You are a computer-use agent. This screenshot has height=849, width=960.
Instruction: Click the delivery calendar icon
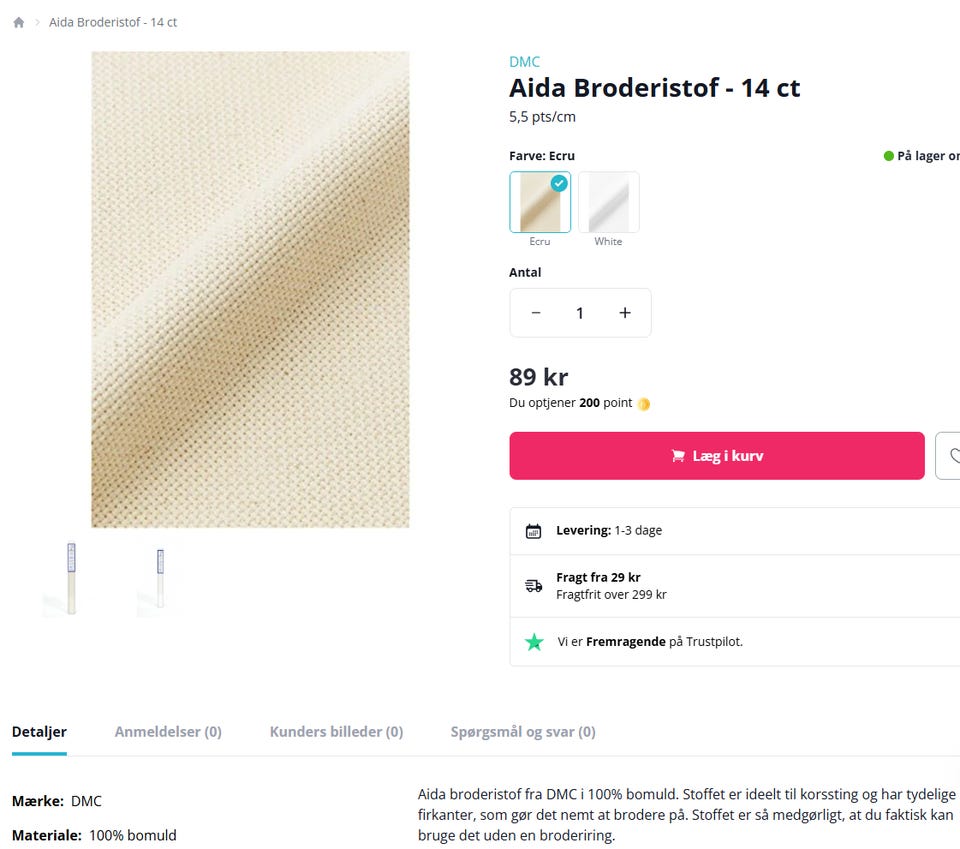(534, 530)
